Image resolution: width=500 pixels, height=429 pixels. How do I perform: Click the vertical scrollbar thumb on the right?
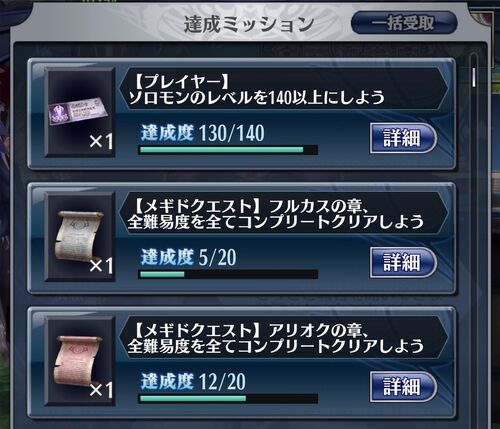[x=474, y=77]
